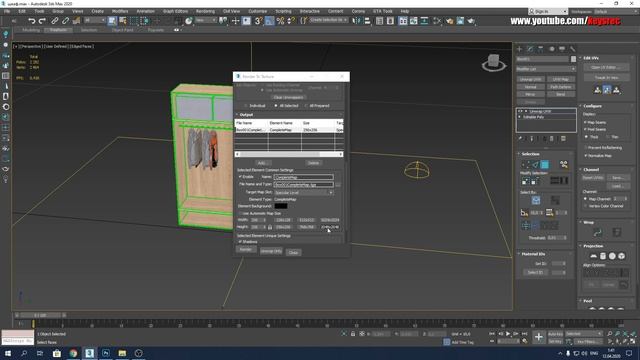Collapse the Edit UVs rollout
The height and width of the screenshot is (360, 640).
coord(591,58)
